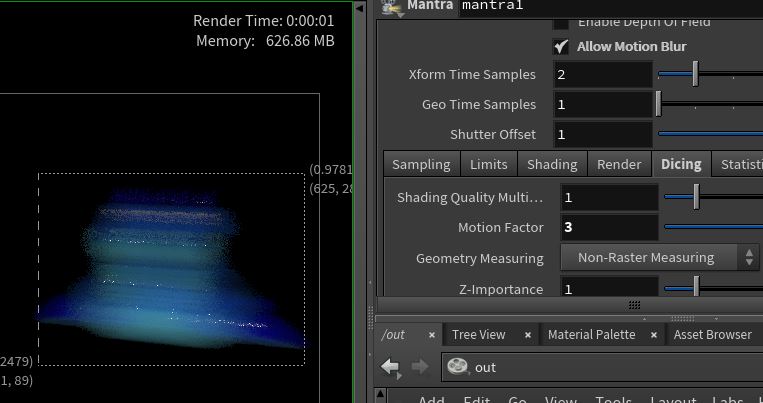Image resolution: width=763 pixels, height=403 pixels.
Task: Click the Xform Time Samples slider handle
Action: pyautogui.click(x=695, y=75)
